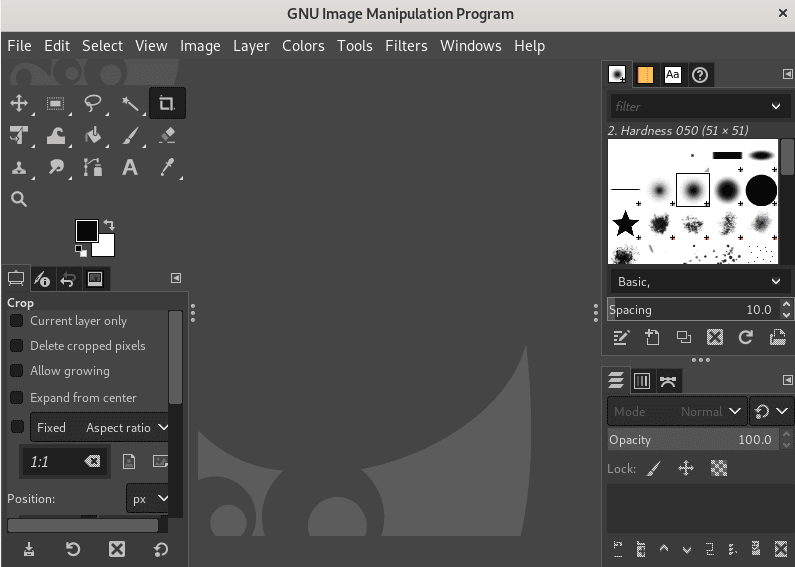795x567 pixels.
Task: Select the Bucket Fill tool
Action: (x=93, y=135)
